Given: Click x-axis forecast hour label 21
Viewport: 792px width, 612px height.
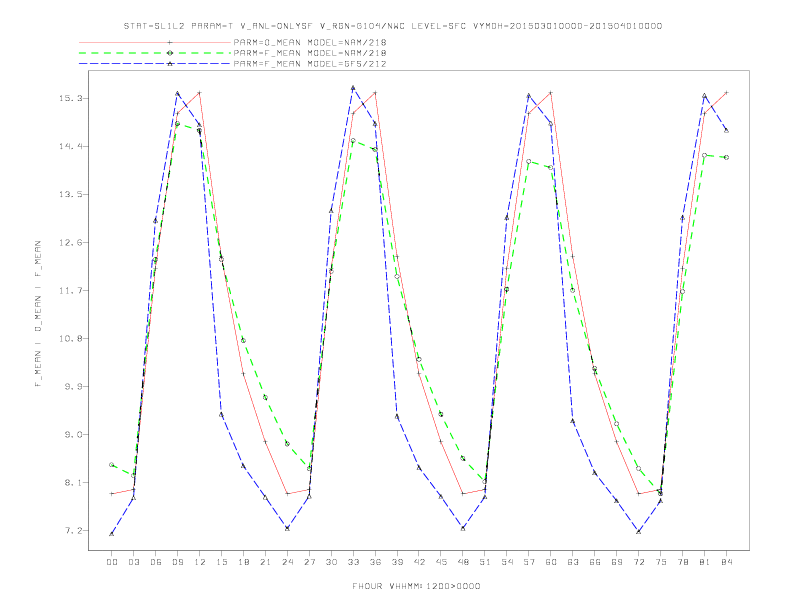Looking at the screenshot, I should (x=265, y=562).
